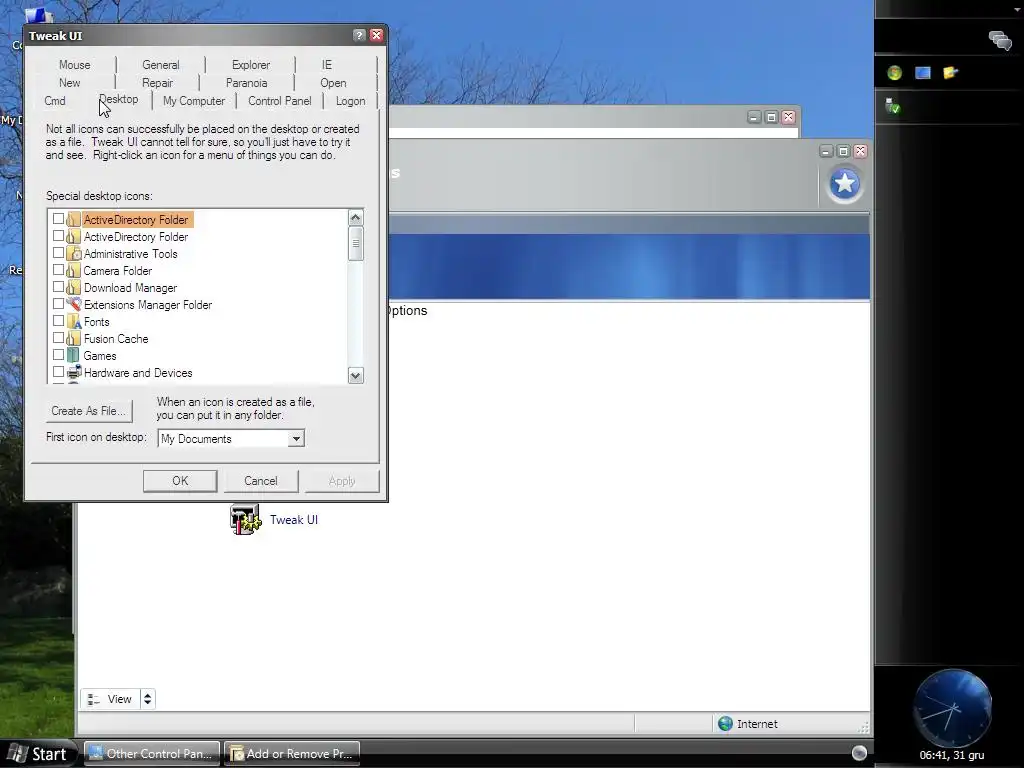Click the round tray icon in taskbar

pos(859,753)
